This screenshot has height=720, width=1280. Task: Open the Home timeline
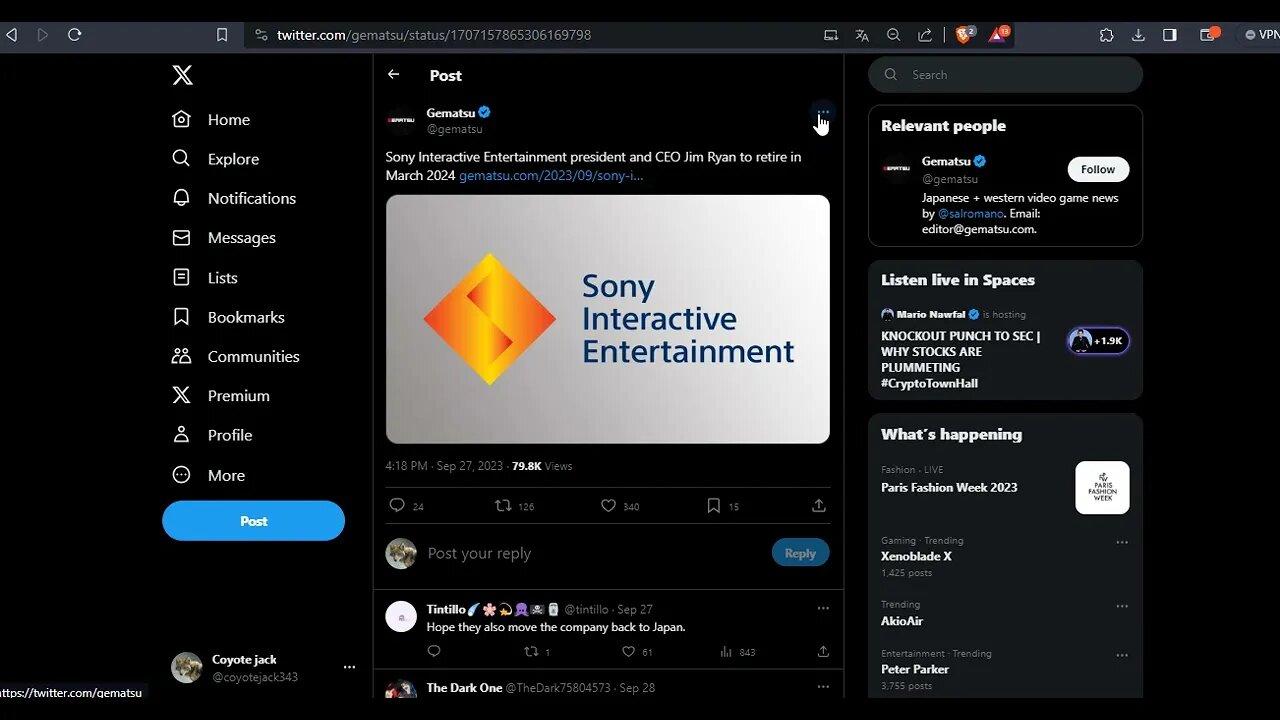point(211,119)
